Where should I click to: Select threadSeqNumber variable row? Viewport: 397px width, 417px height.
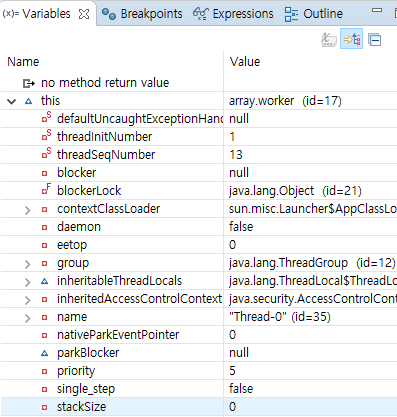click(199, 155)
